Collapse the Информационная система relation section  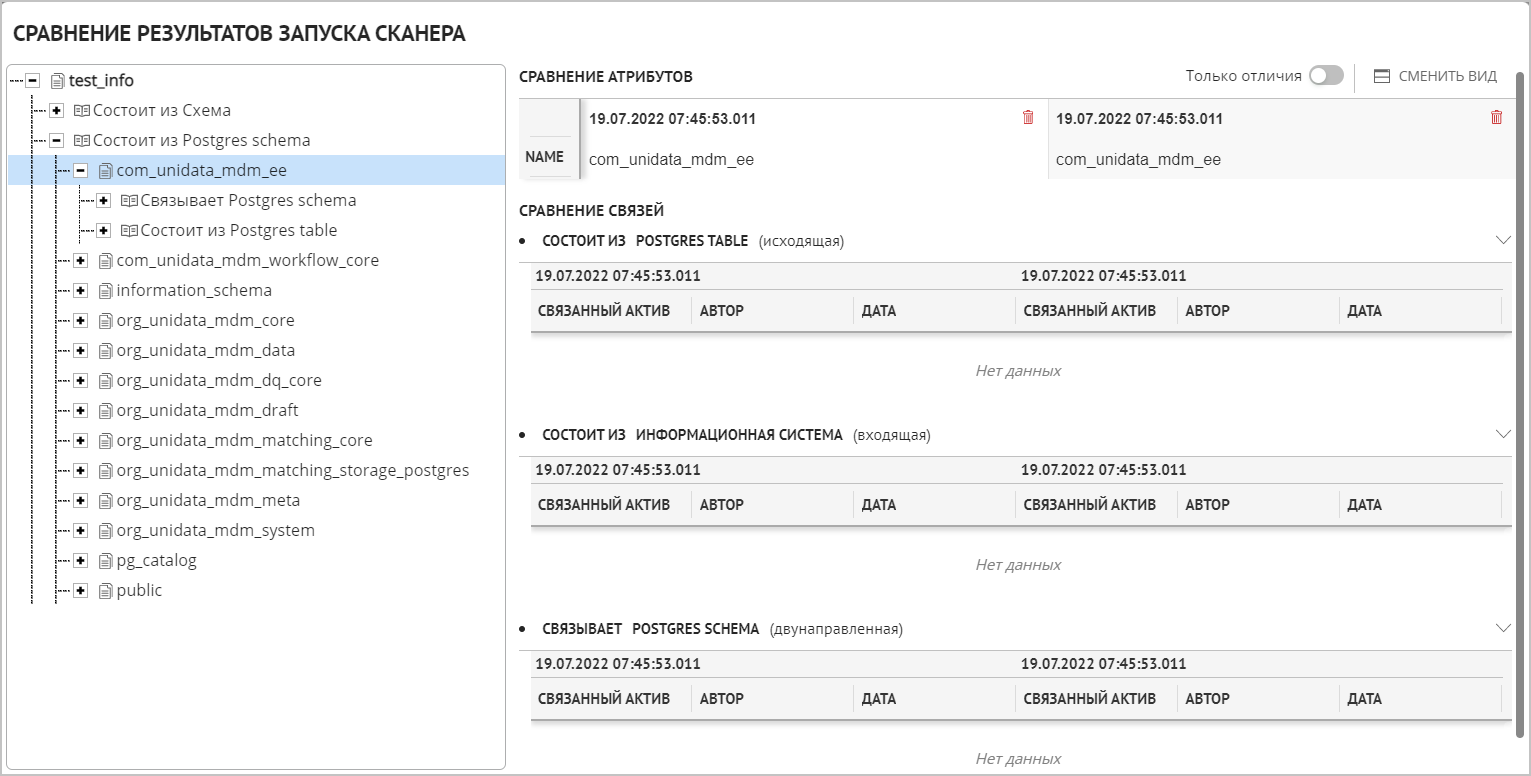tap(1502, 434)
